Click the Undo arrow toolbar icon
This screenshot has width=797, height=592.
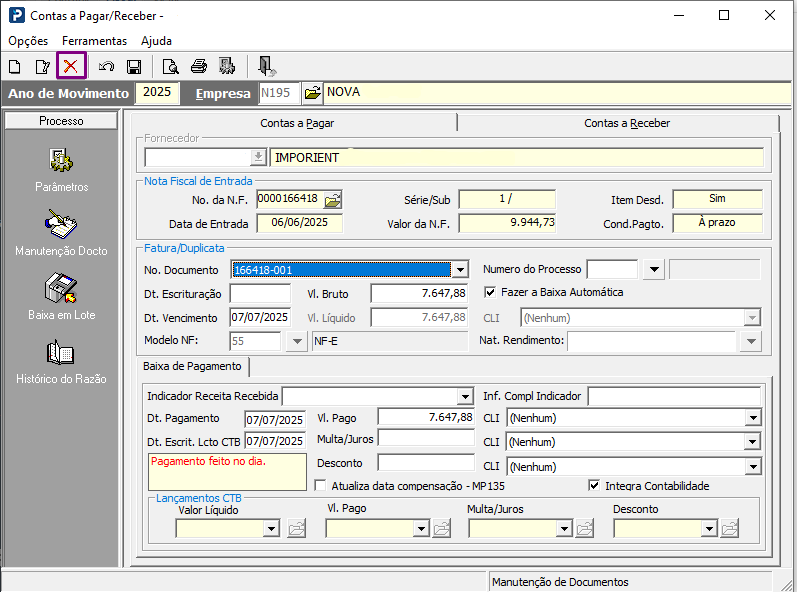[106, 67]
